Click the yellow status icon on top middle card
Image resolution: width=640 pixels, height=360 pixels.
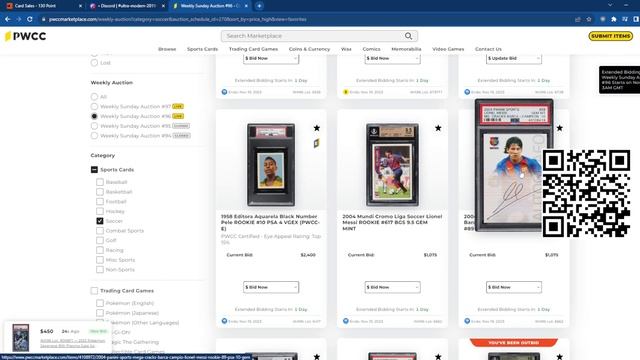[346, 92]
